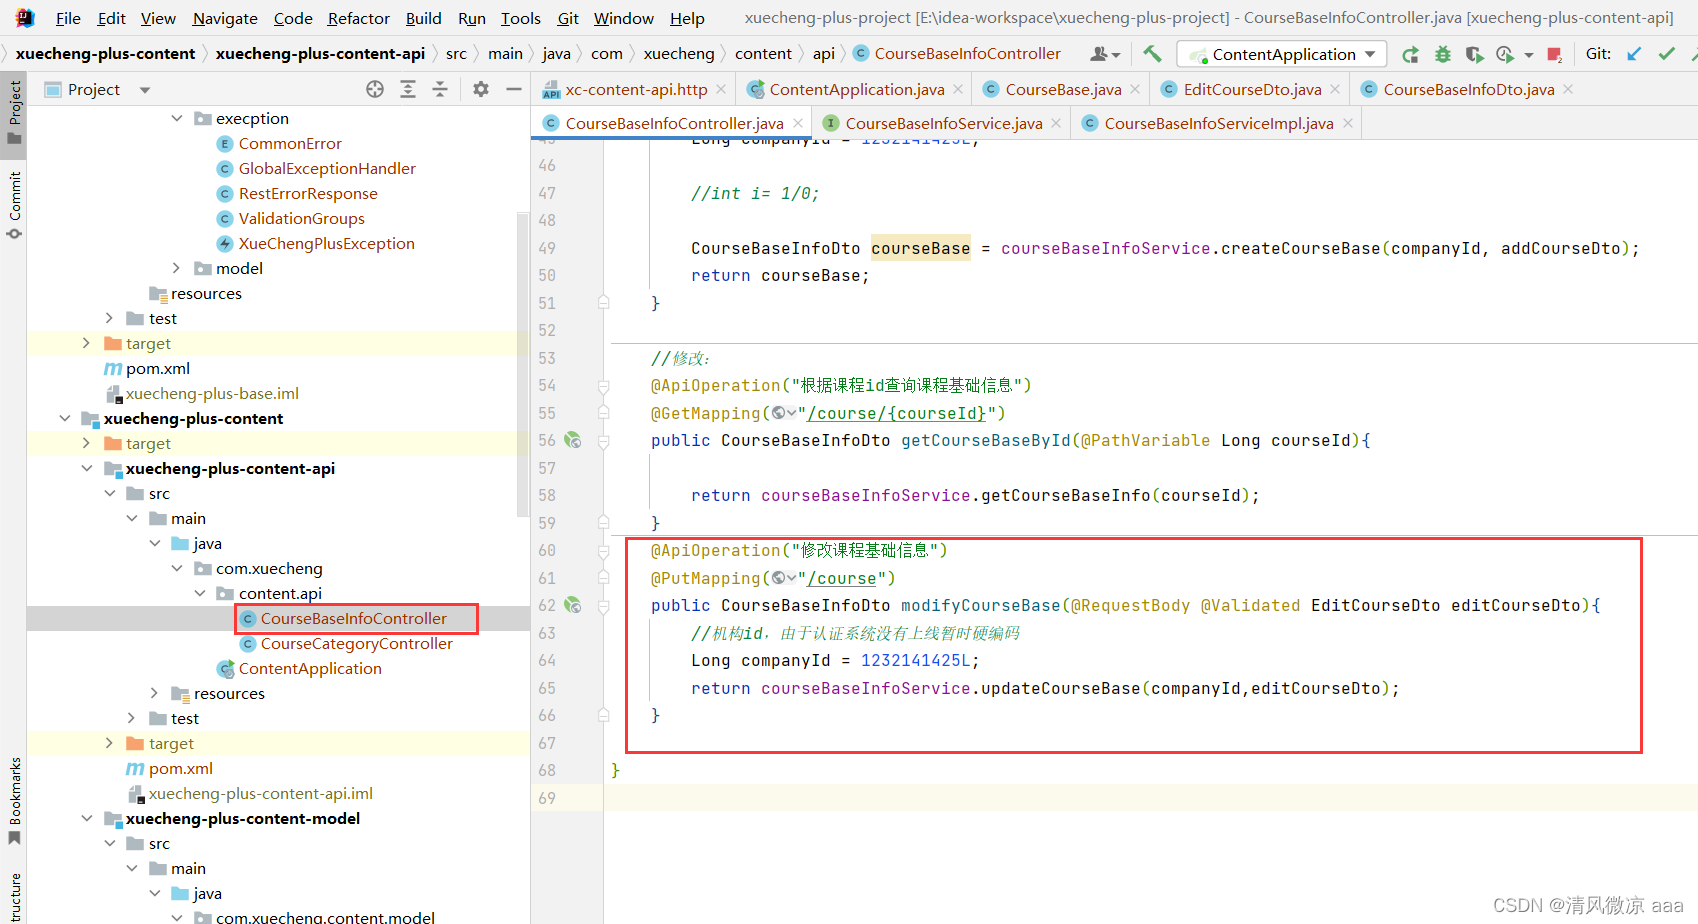Open profiler run options dropdown arrow
Screen dimensions: 1698x924
point(1529,55)
